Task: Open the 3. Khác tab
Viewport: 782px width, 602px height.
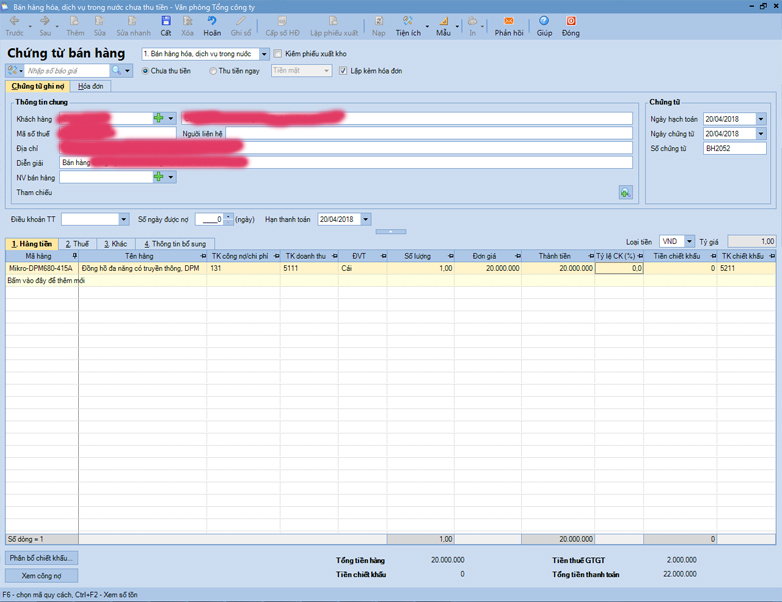Action: tap(115, 244)
